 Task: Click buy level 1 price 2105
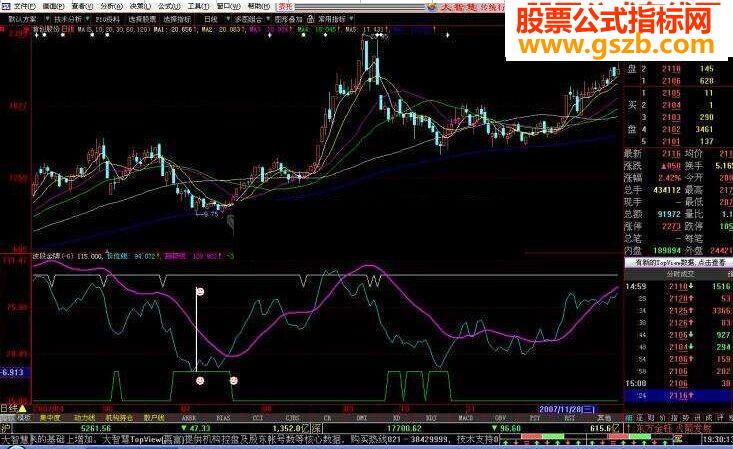click(x=671, y=93)
